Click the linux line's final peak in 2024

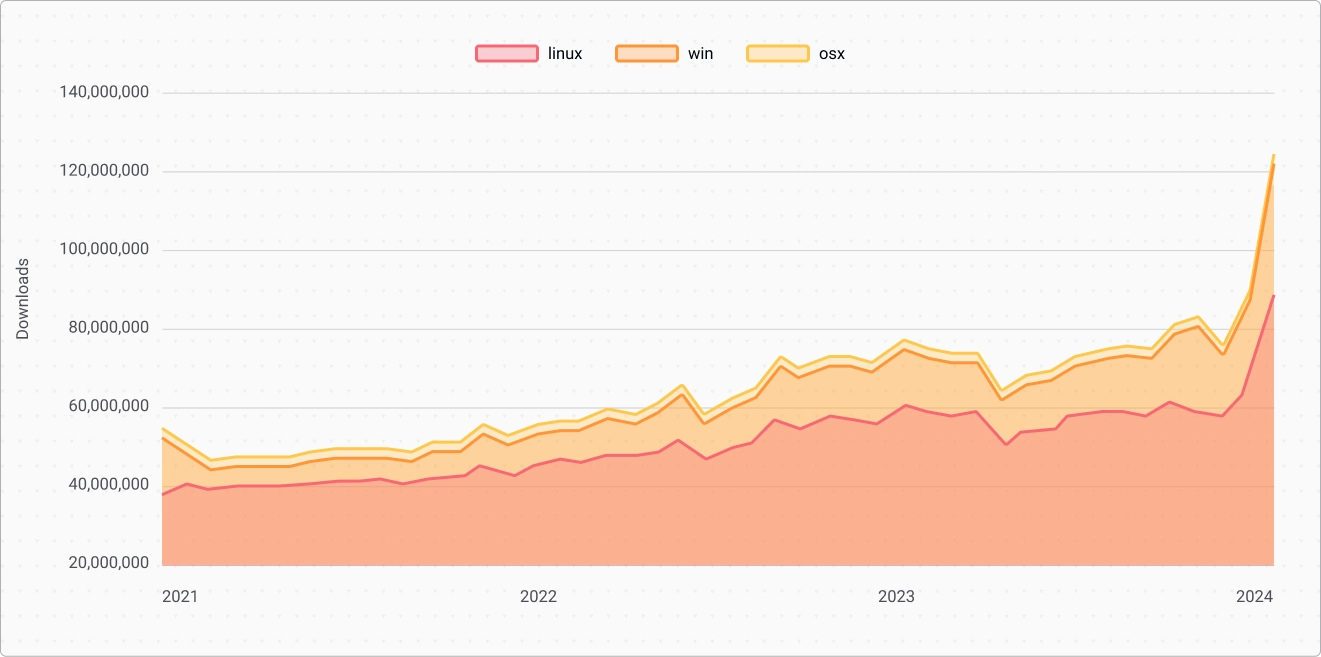1273,296
